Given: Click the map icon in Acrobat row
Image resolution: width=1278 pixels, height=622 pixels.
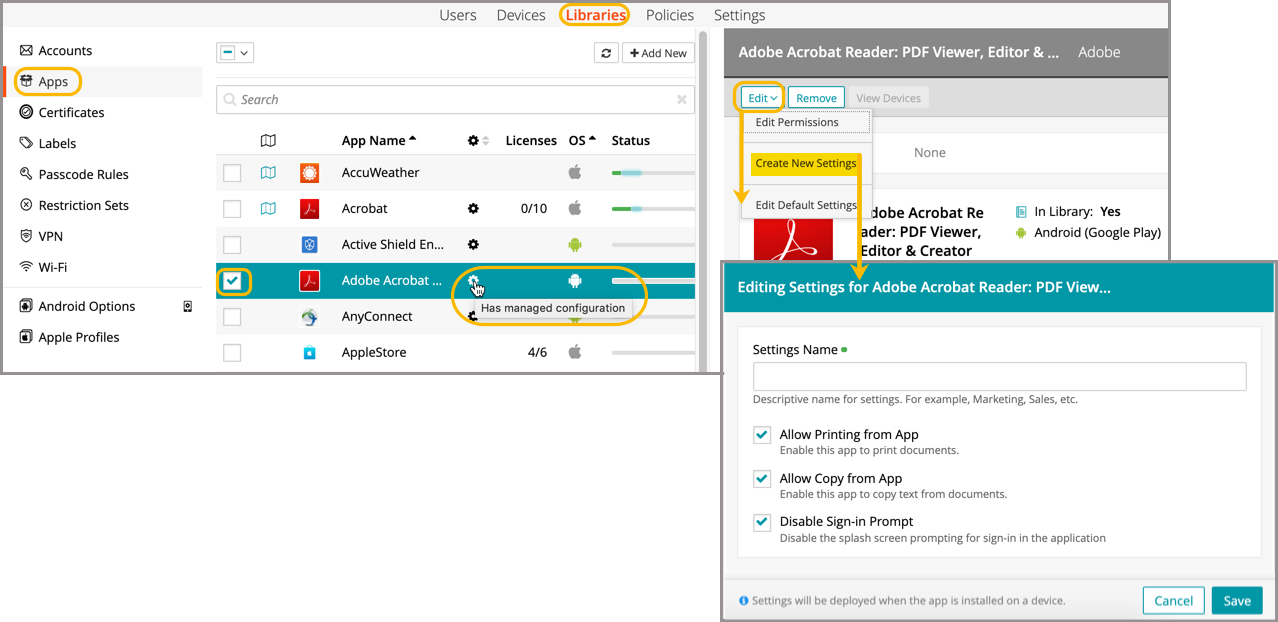Looking at the screenshot, I should (x=268, y=209).
